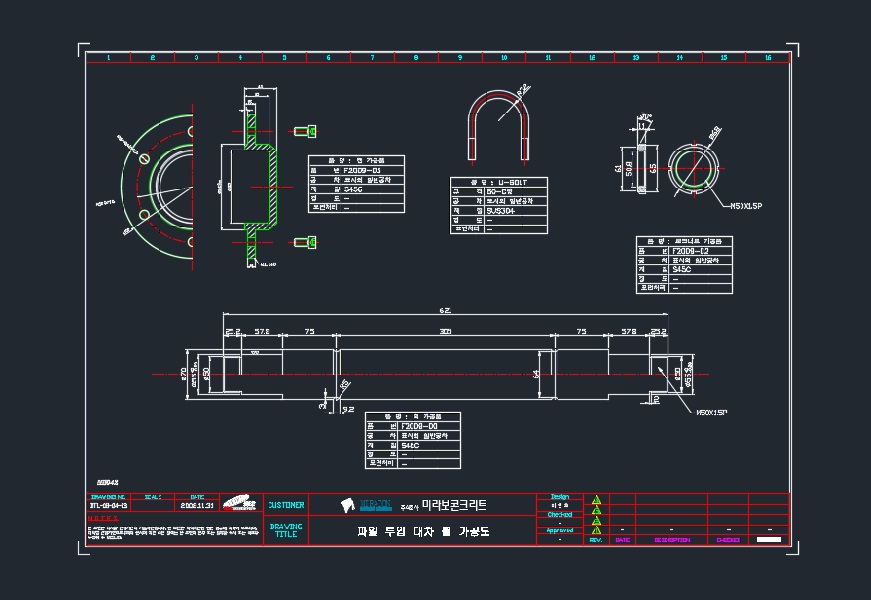Click the red stamp logo beside the date
This screenshot has height=600, width=871.
tap(240, 503)
